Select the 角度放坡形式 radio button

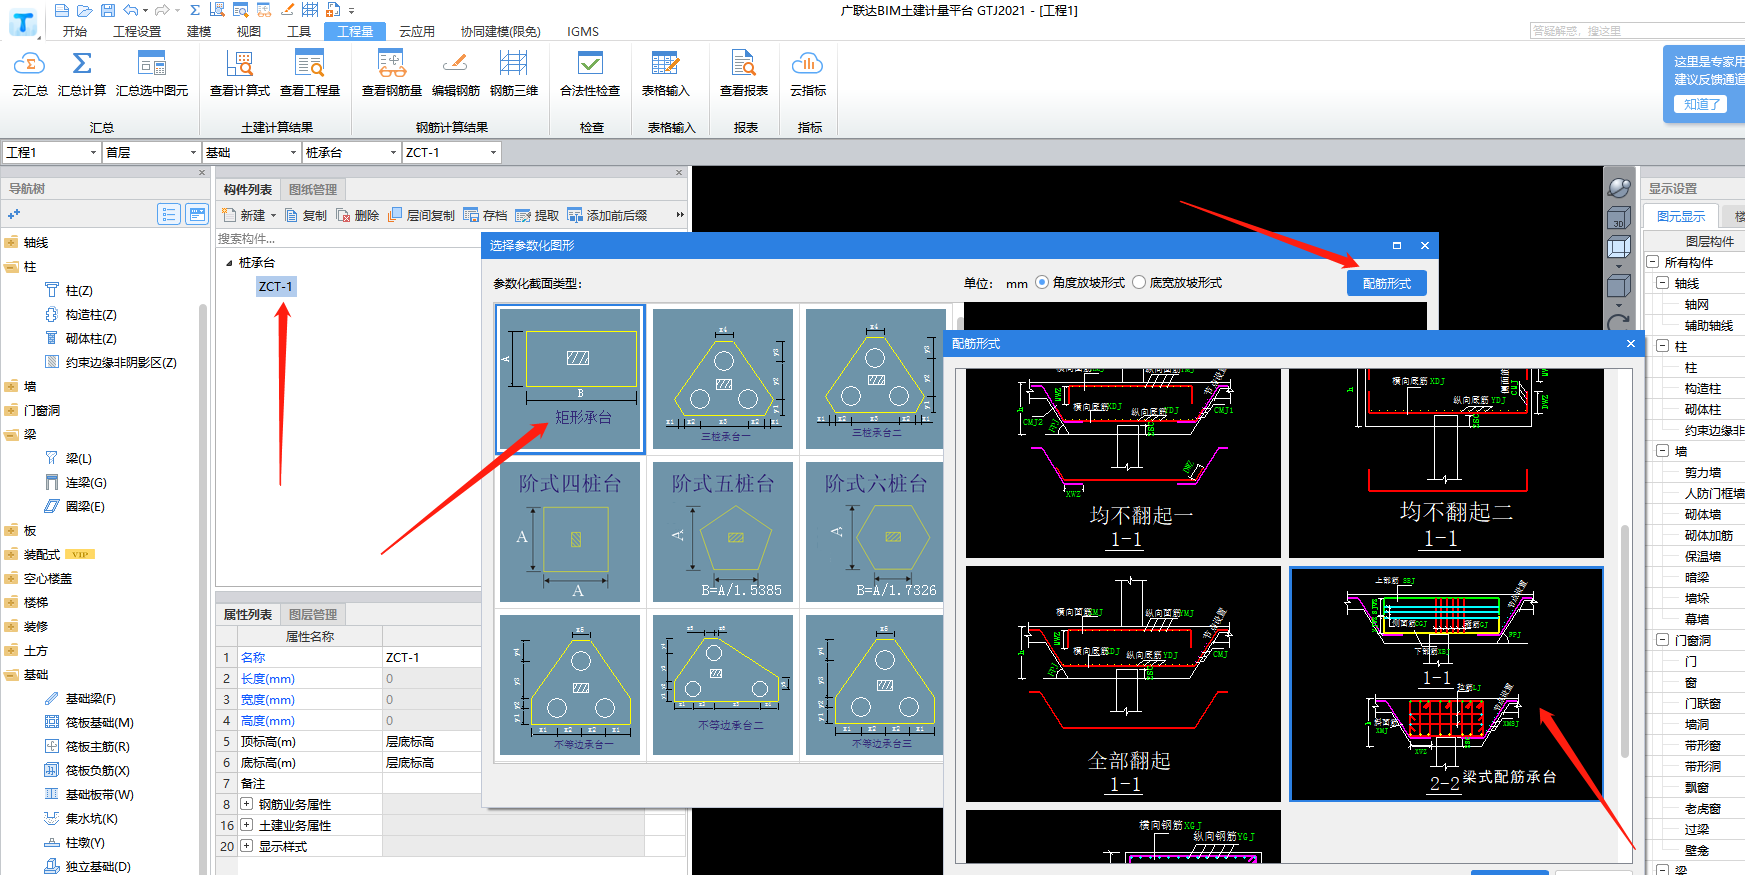pos(1042,283)
